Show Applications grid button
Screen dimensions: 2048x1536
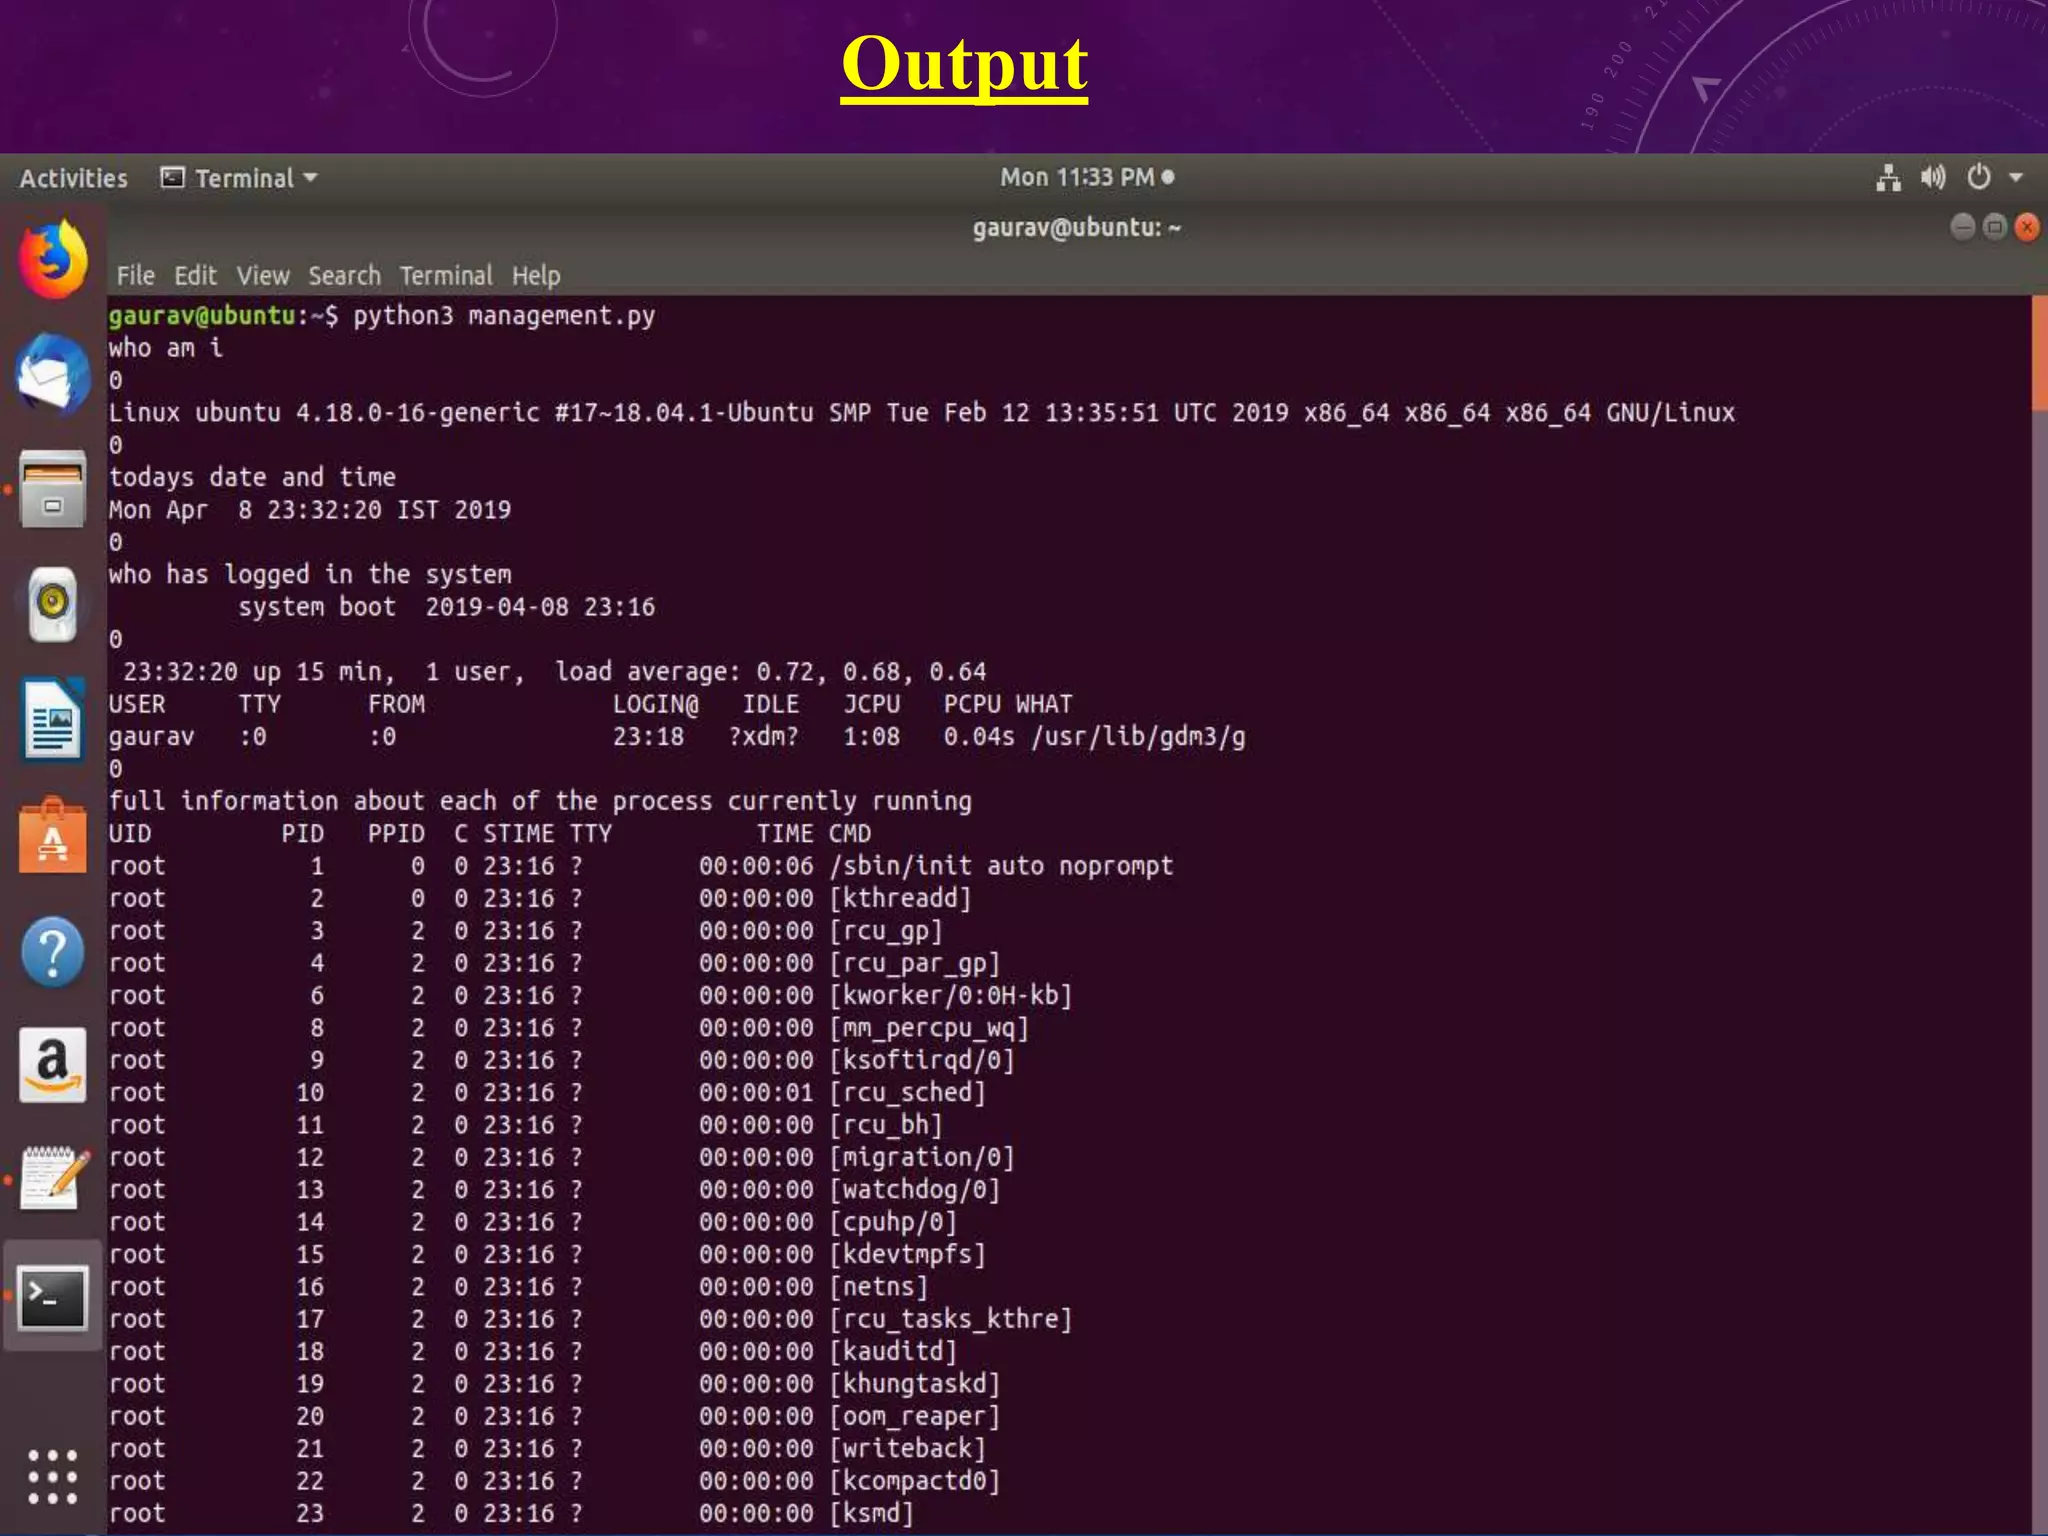click(x=53, y=1476)
